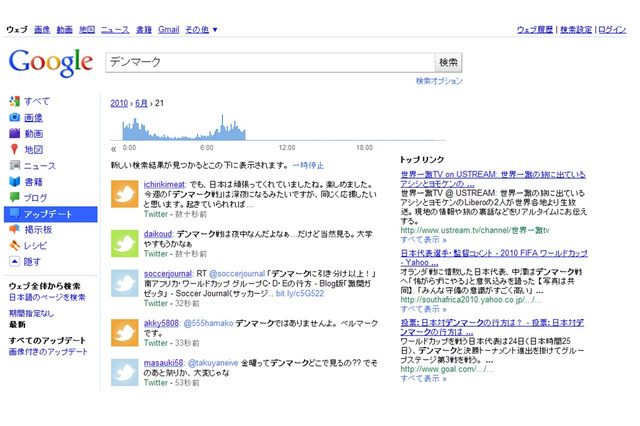Select 日本語のページを検索 filter
The image size is (640, 426).
click(x=47, y=297)
